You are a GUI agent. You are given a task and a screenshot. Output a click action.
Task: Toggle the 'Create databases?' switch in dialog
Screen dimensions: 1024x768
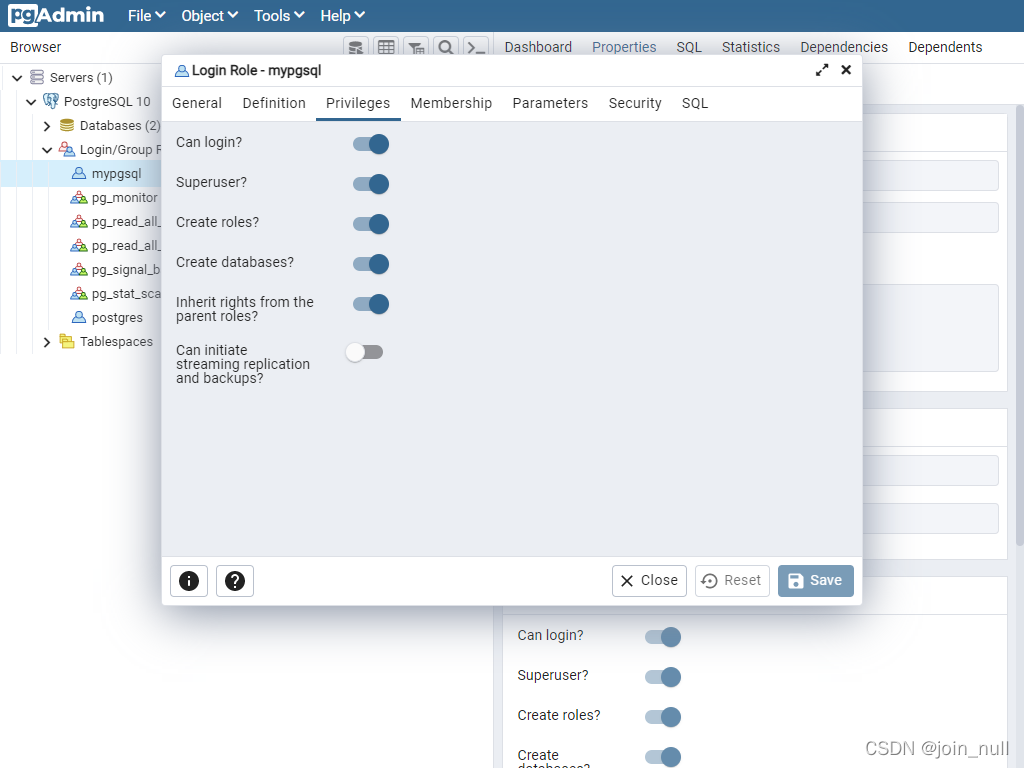point(371,264)
